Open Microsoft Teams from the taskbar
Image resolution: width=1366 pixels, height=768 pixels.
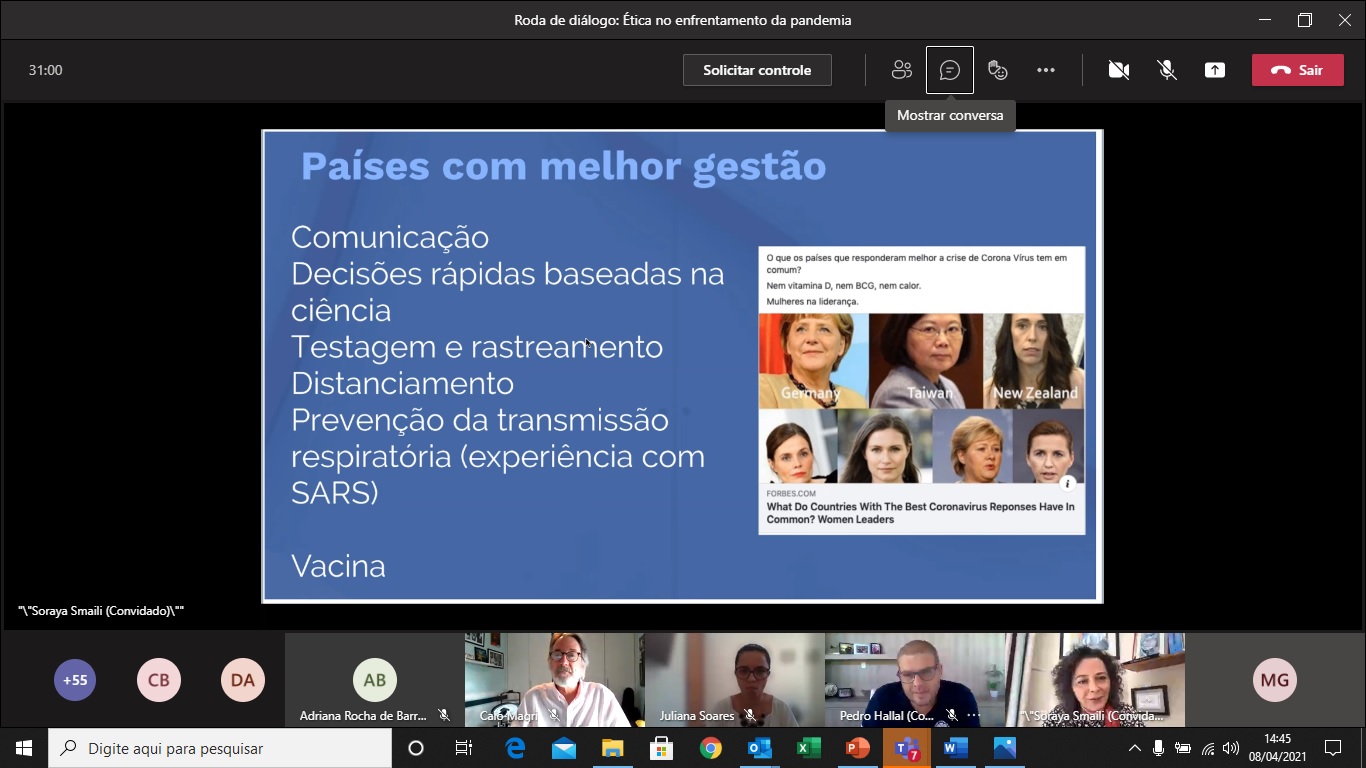(906, 748)
